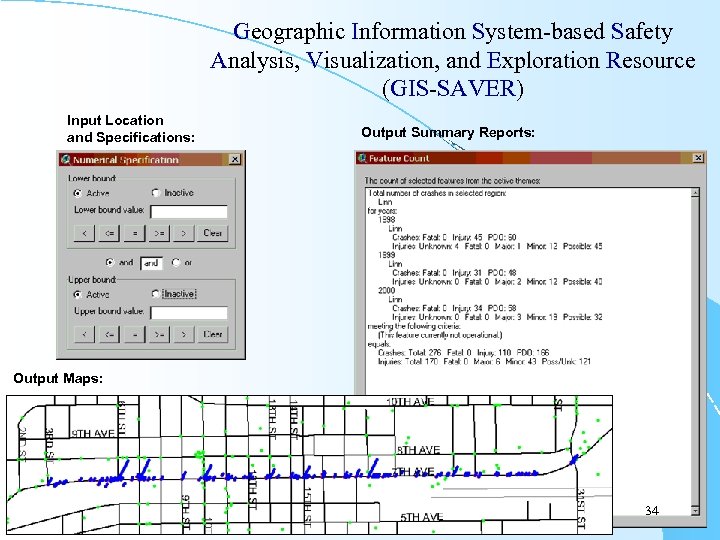Click the Upper bound value input field
This screenshot has width=720, height=540.
[x=189, y=313]
